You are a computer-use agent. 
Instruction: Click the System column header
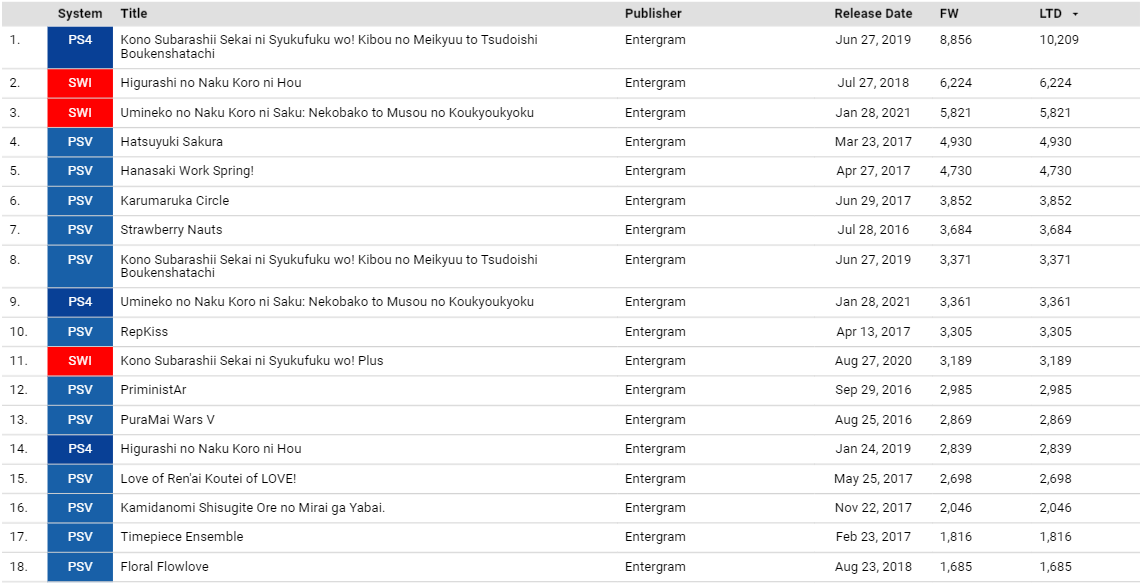[x=80, y=13]
